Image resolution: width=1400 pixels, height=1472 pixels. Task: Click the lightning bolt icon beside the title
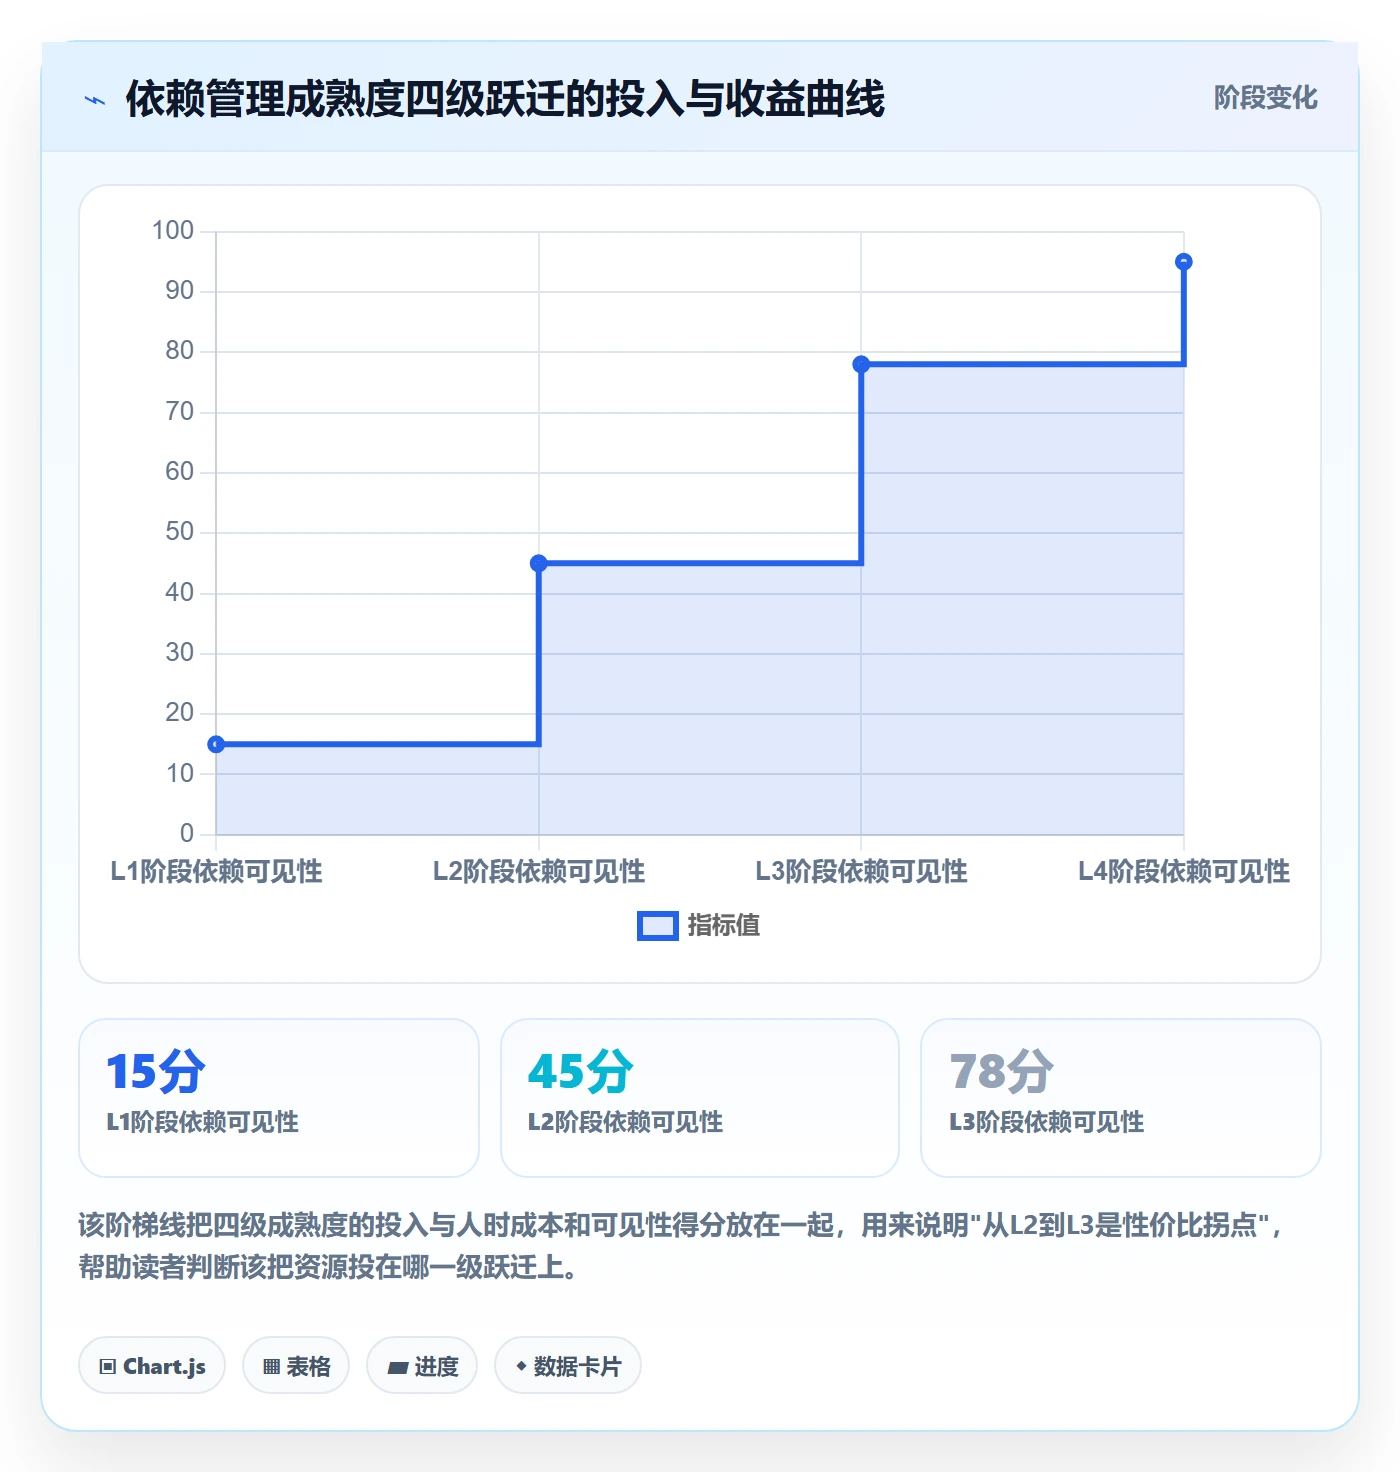coord(95,100)
